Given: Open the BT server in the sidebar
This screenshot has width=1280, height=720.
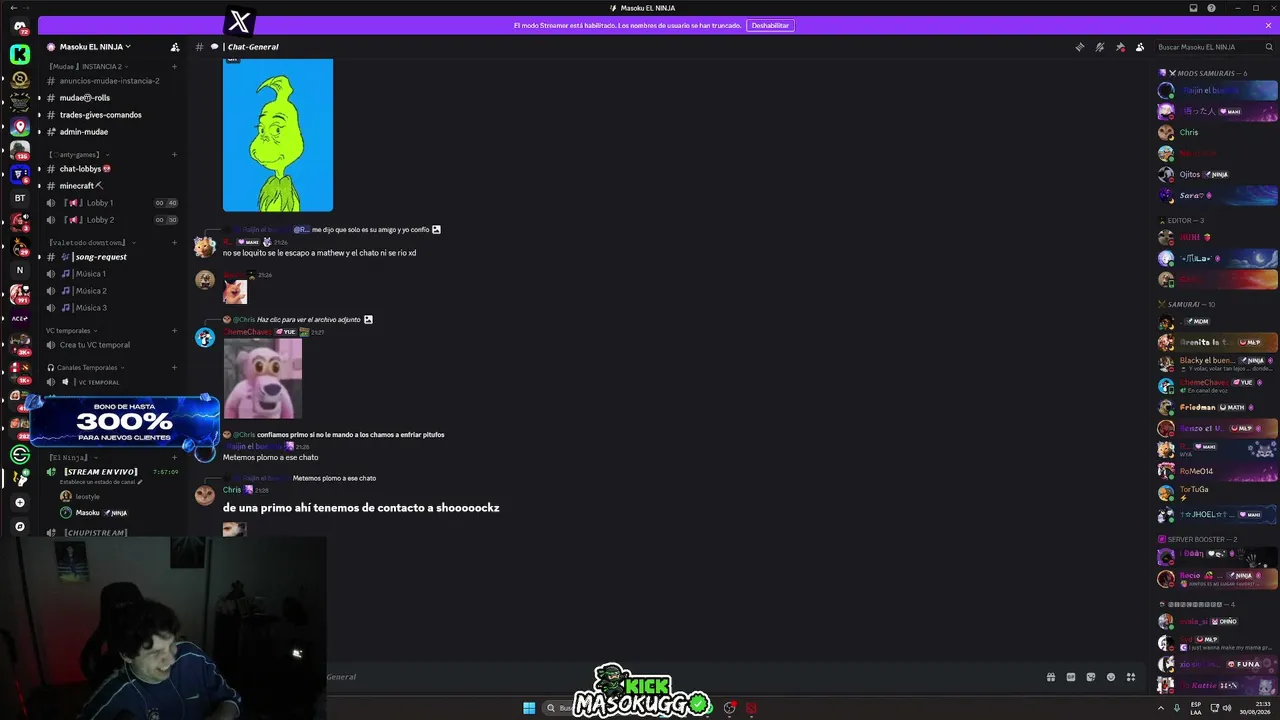Looking at the screenshot, I should (20, 198).
